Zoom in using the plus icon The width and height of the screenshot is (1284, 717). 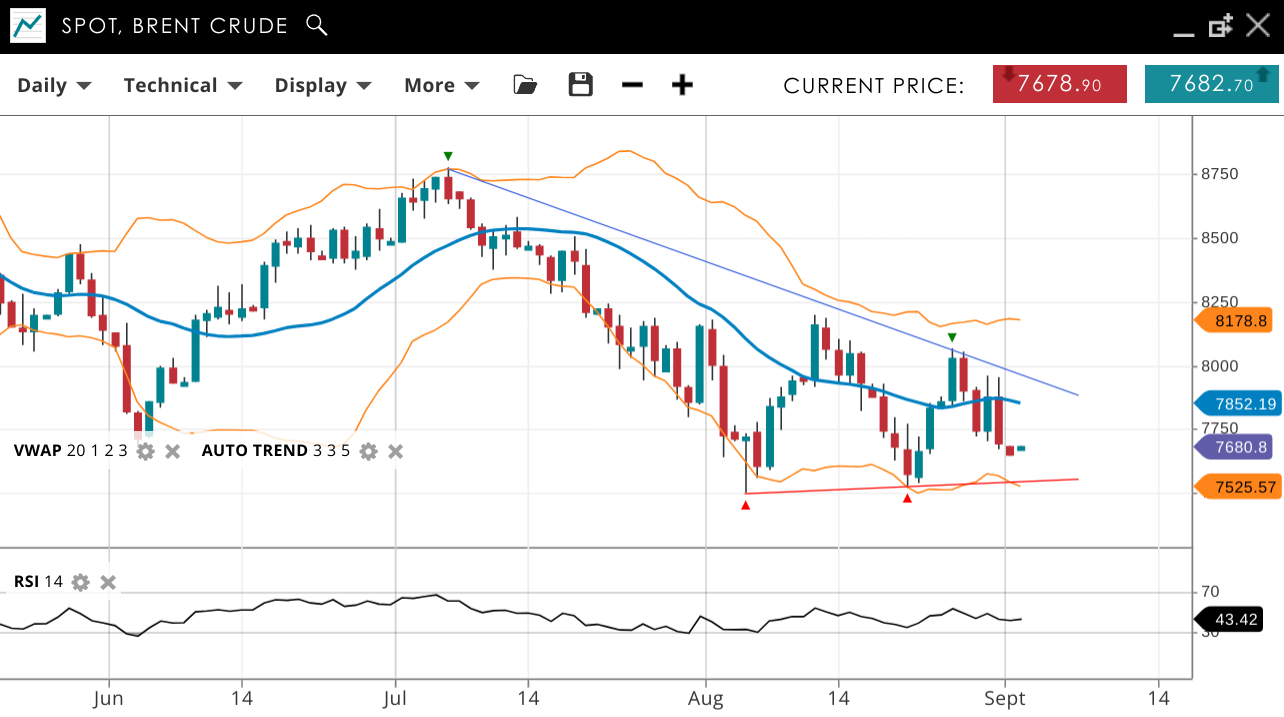(x=682, y=85)
